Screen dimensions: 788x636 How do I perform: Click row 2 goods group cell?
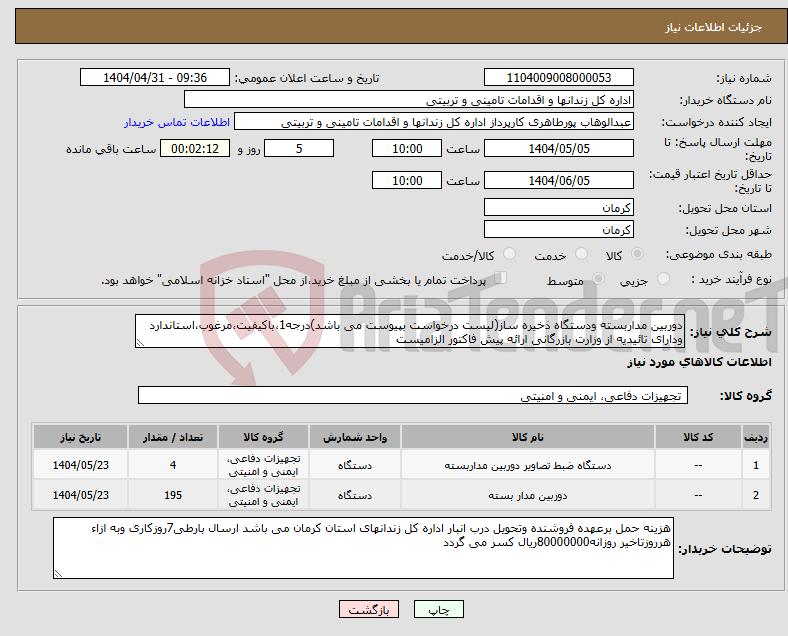[263, 495]
